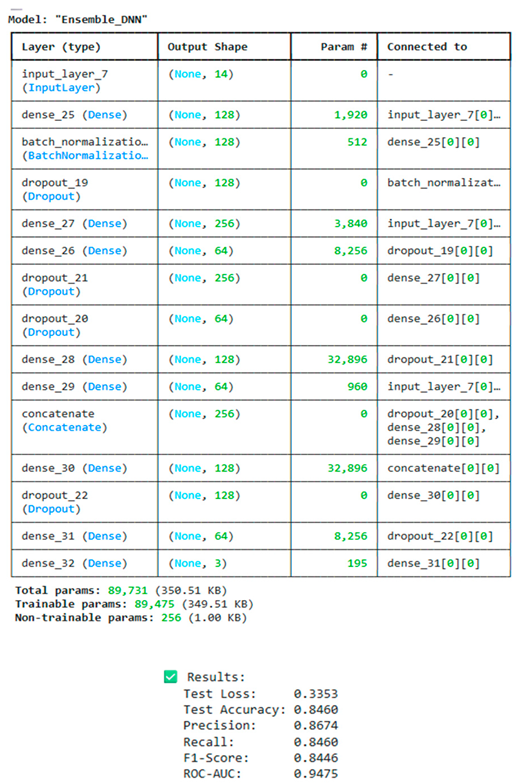Click the "dense_26[0][0]" connected-to entry
The image size is (518, 784).
(434, 318)
